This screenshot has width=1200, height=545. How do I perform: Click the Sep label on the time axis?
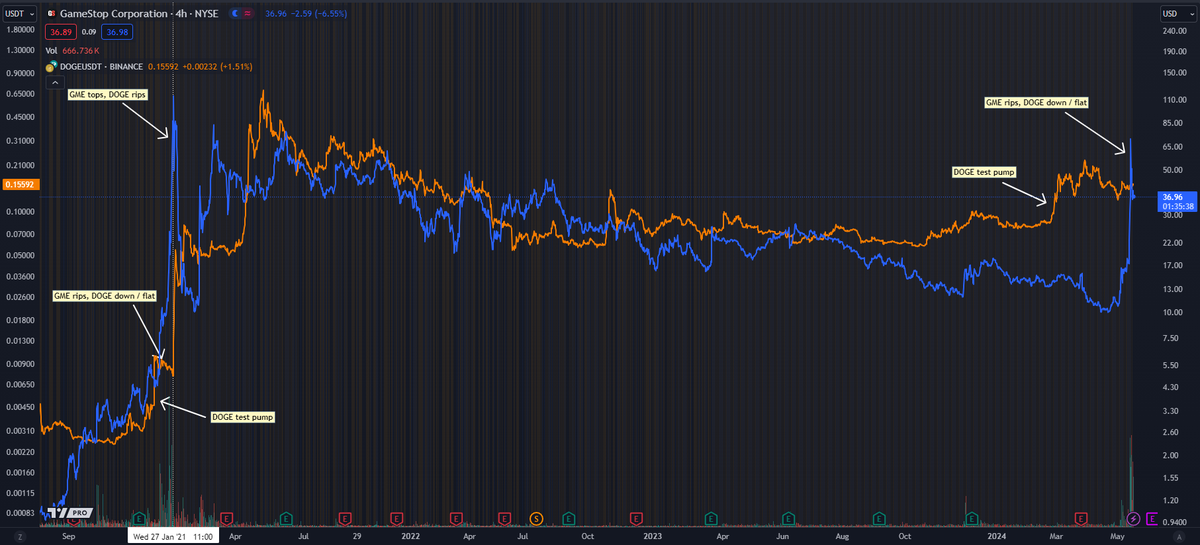pyautogui.click(x=68, y=536)
